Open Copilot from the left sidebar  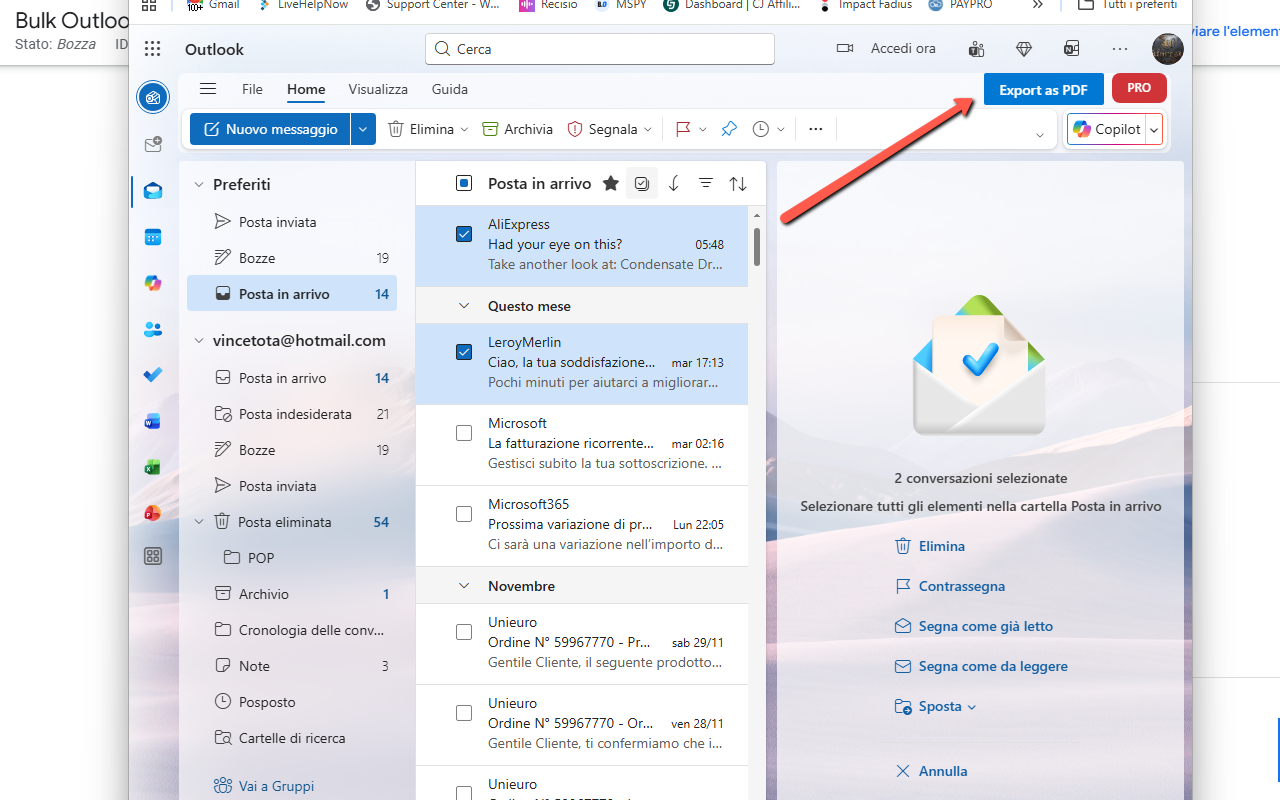153,283
